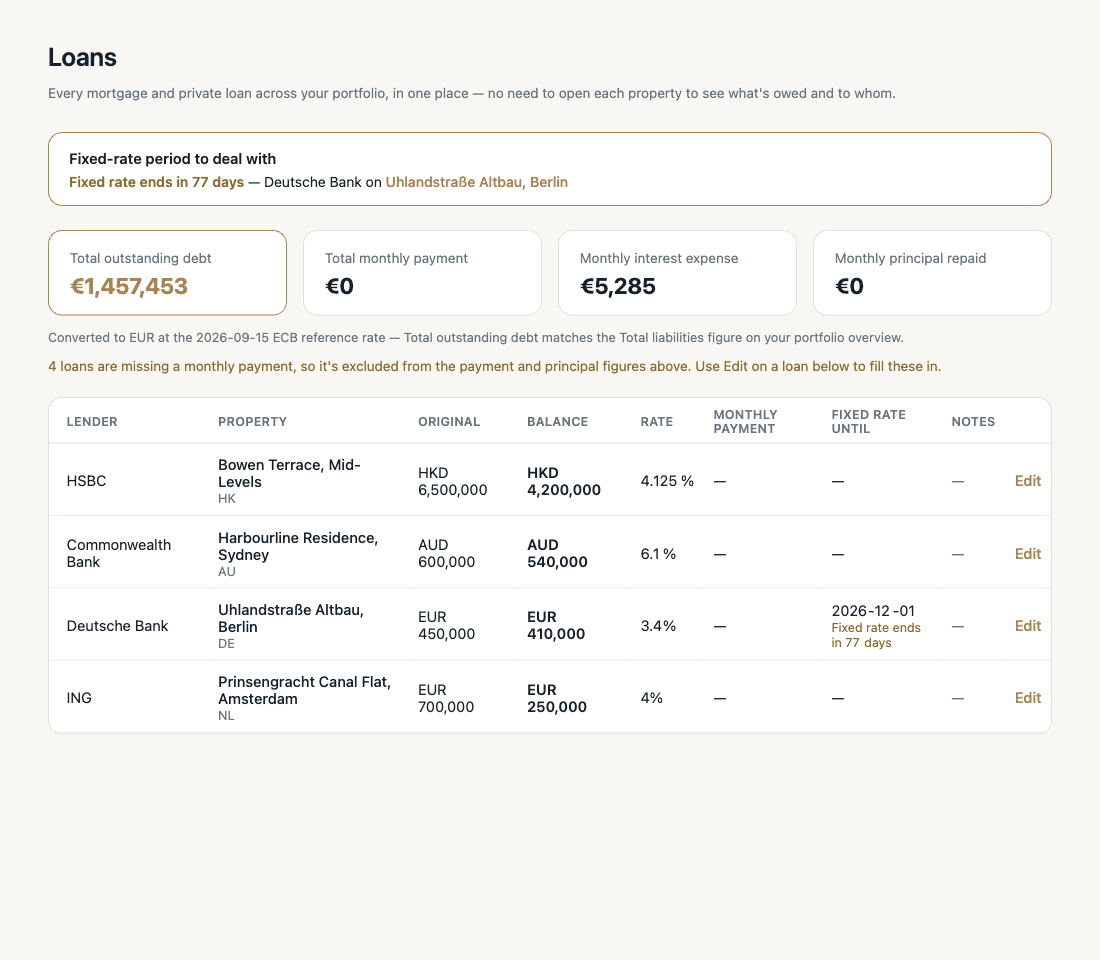
Task: Click the ECB reference rate conversion note
Action: pyautogui.click(x=476, y=338)
